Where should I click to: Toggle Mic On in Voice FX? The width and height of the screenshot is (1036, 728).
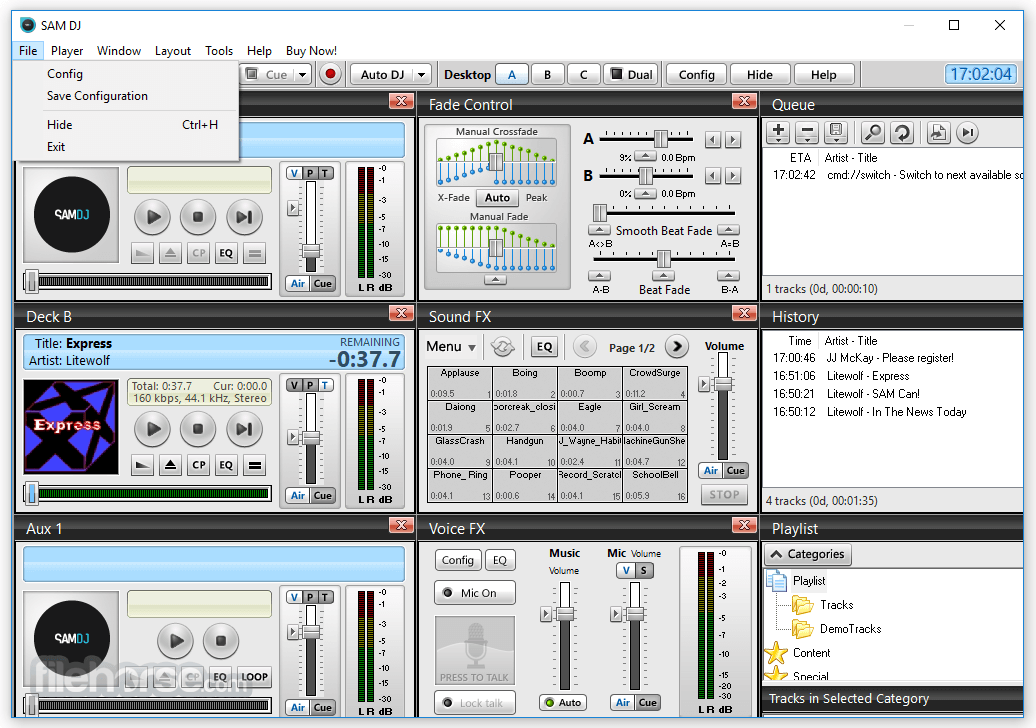point(474,593)
